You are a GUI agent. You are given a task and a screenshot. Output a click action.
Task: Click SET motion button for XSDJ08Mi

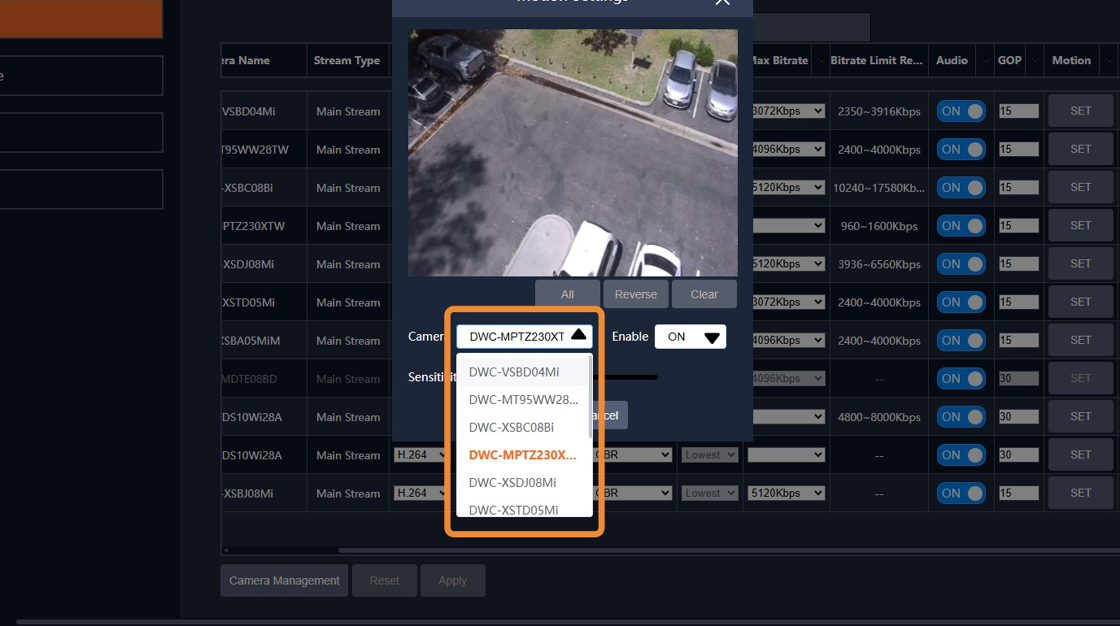1080,264
